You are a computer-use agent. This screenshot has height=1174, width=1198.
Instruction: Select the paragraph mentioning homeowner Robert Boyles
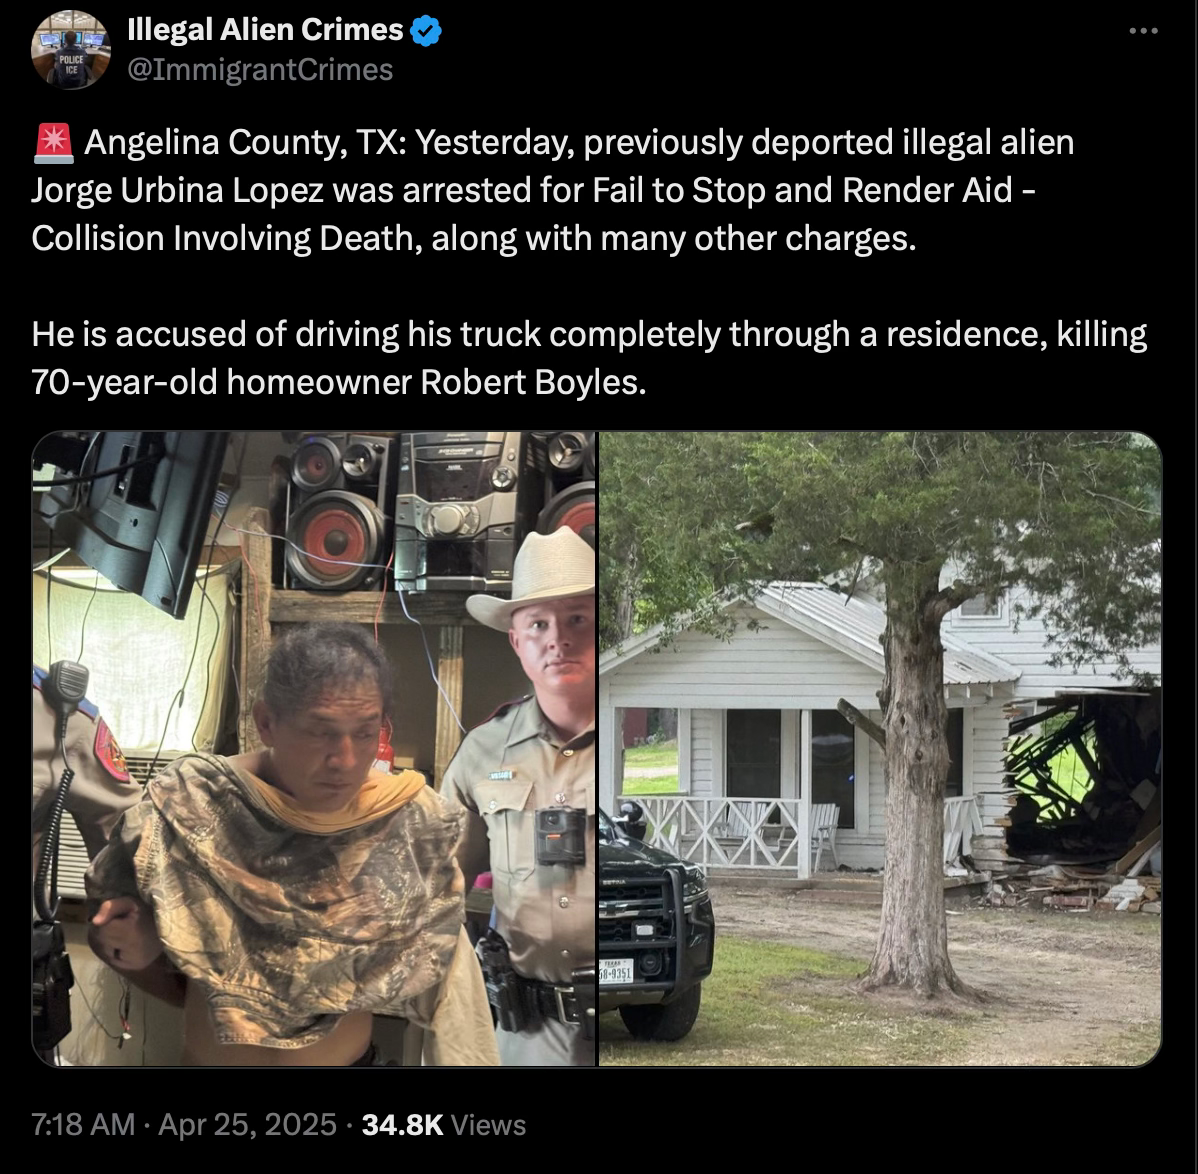coord(589,358)
